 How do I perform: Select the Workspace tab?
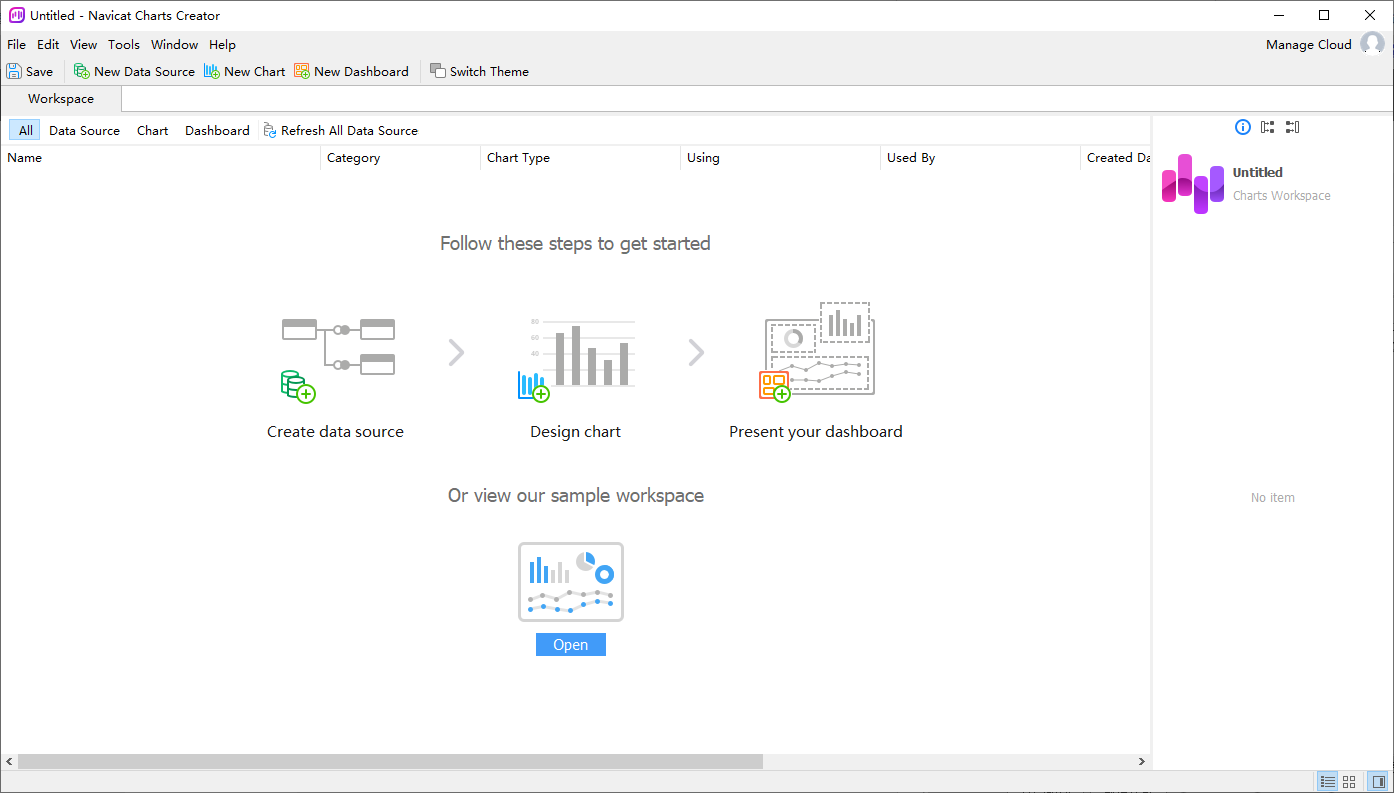(61, 99)
